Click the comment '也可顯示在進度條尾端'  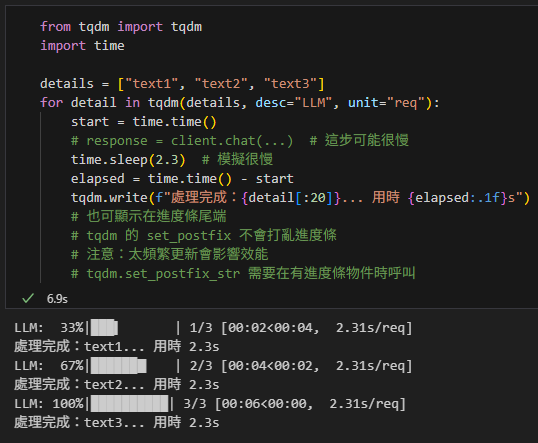click(x=149, y=217)
